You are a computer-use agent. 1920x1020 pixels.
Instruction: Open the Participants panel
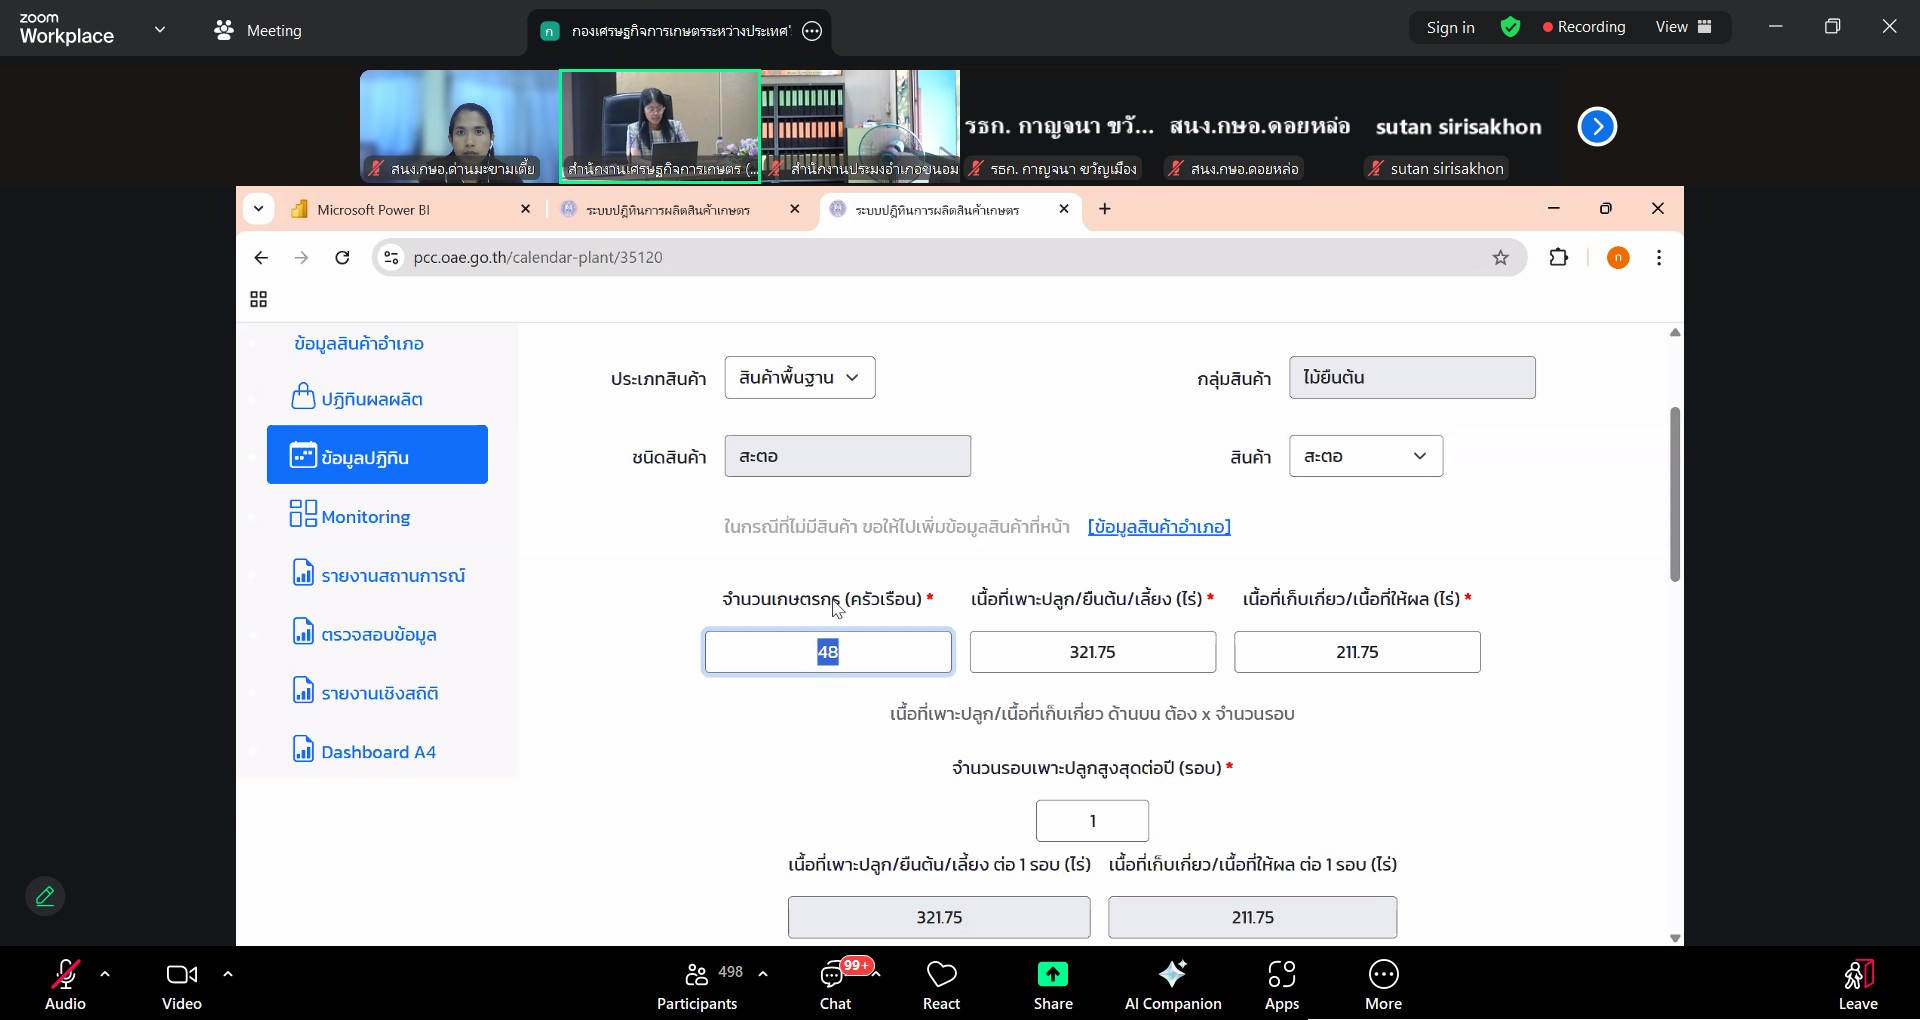[697, 985]
